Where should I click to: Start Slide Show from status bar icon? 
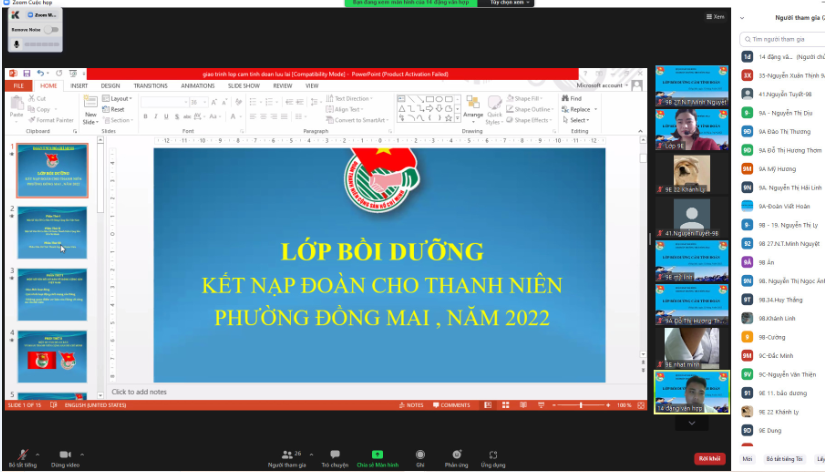tap(541, 405)
